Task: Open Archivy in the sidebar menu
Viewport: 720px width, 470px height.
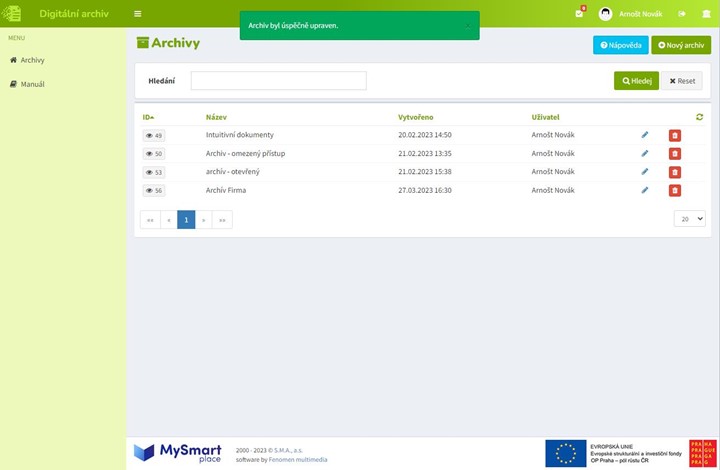Action: pyautogui.click(x=32, y=60)
